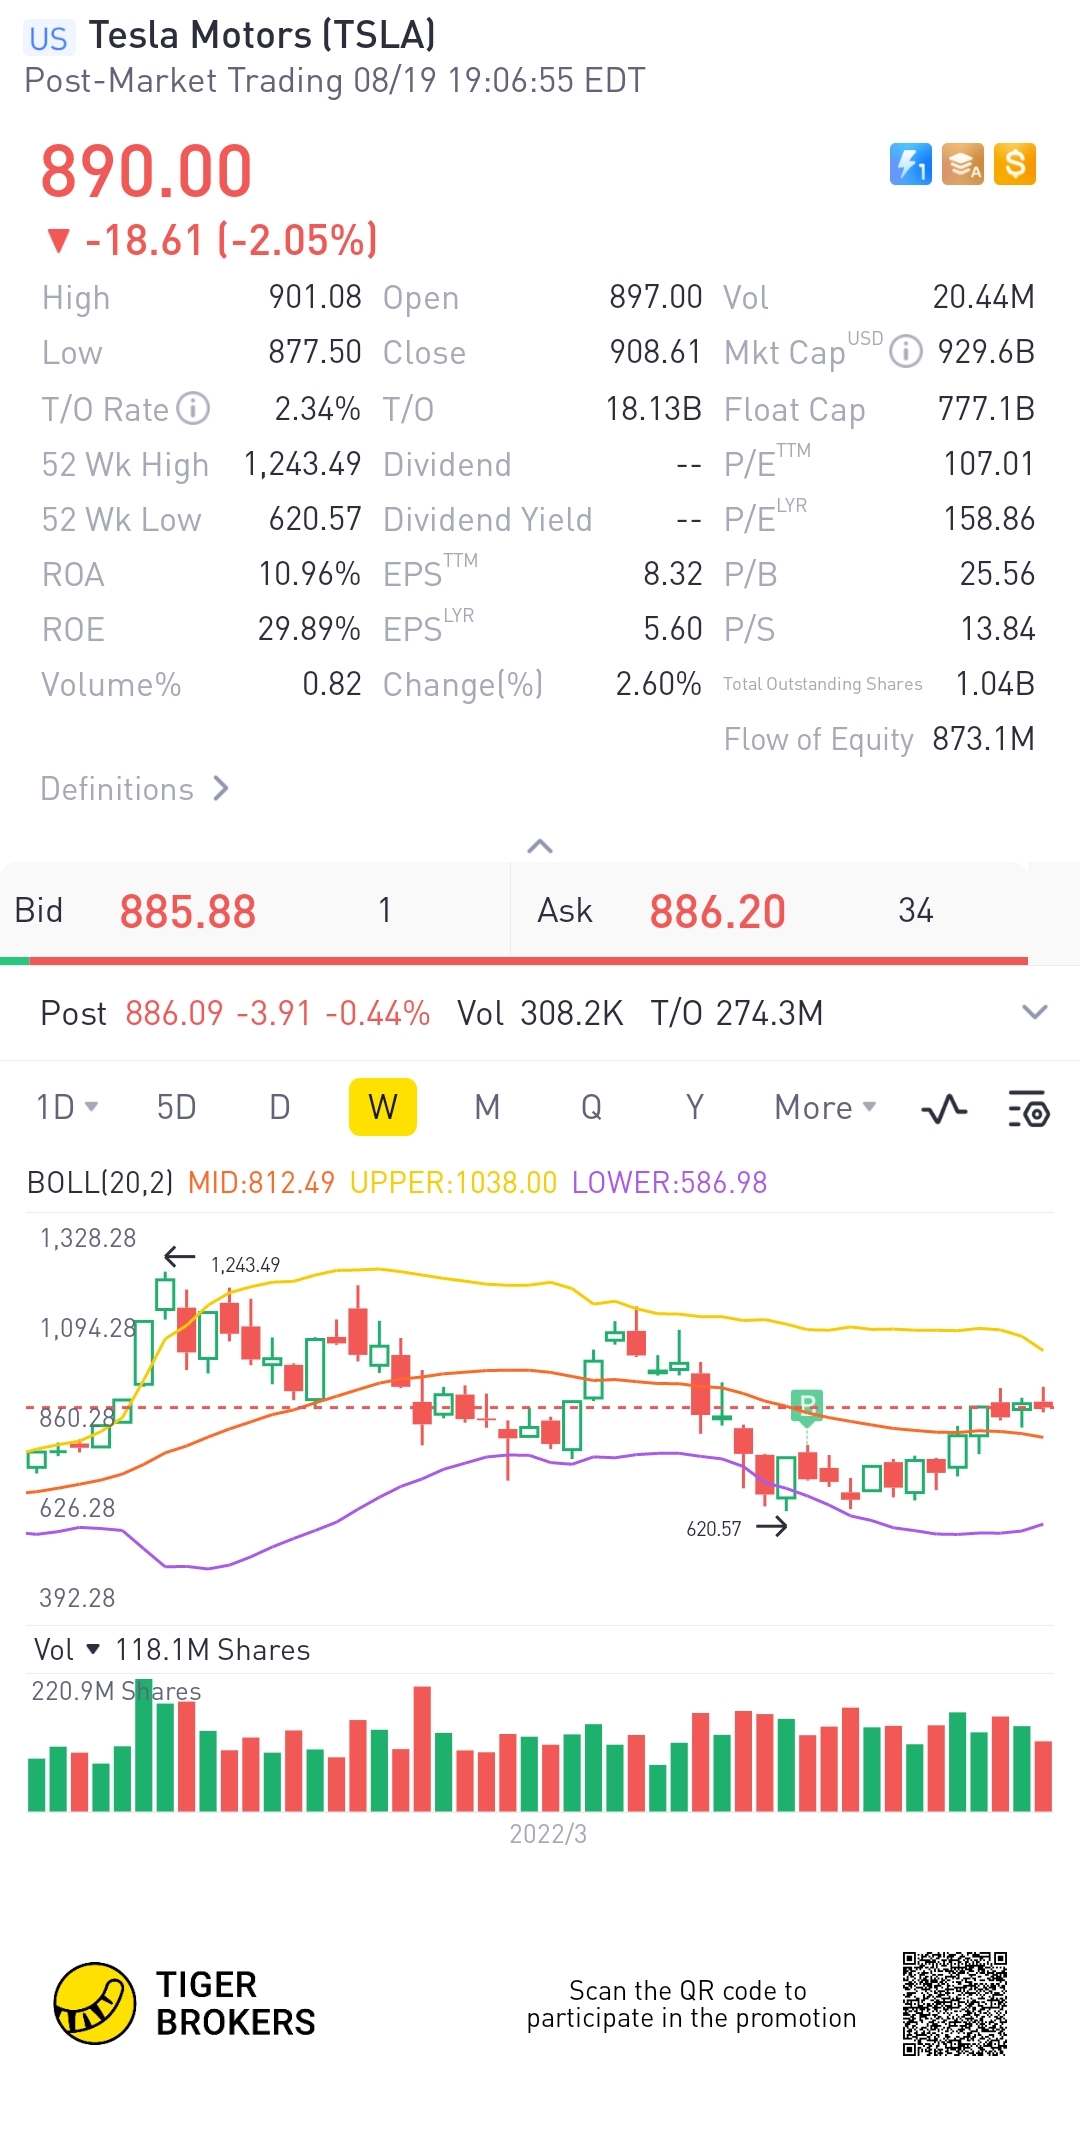
Task: Tap the Dividend Yield label
Action: pyautogui.click(x=488, y=519)
